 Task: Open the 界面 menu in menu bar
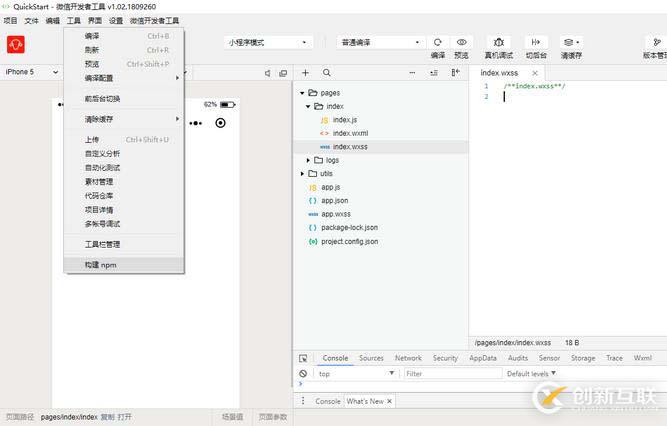point(95,20)
